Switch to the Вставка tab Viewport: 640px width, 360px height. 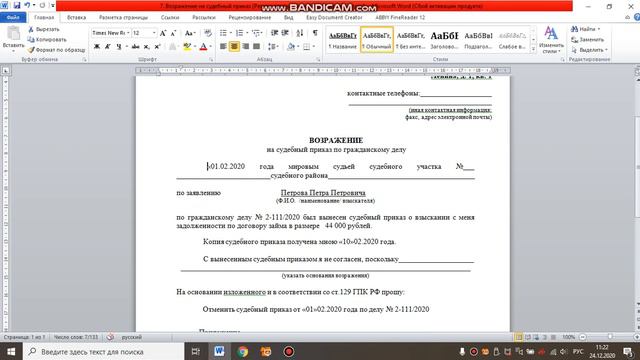coord(76,18)
